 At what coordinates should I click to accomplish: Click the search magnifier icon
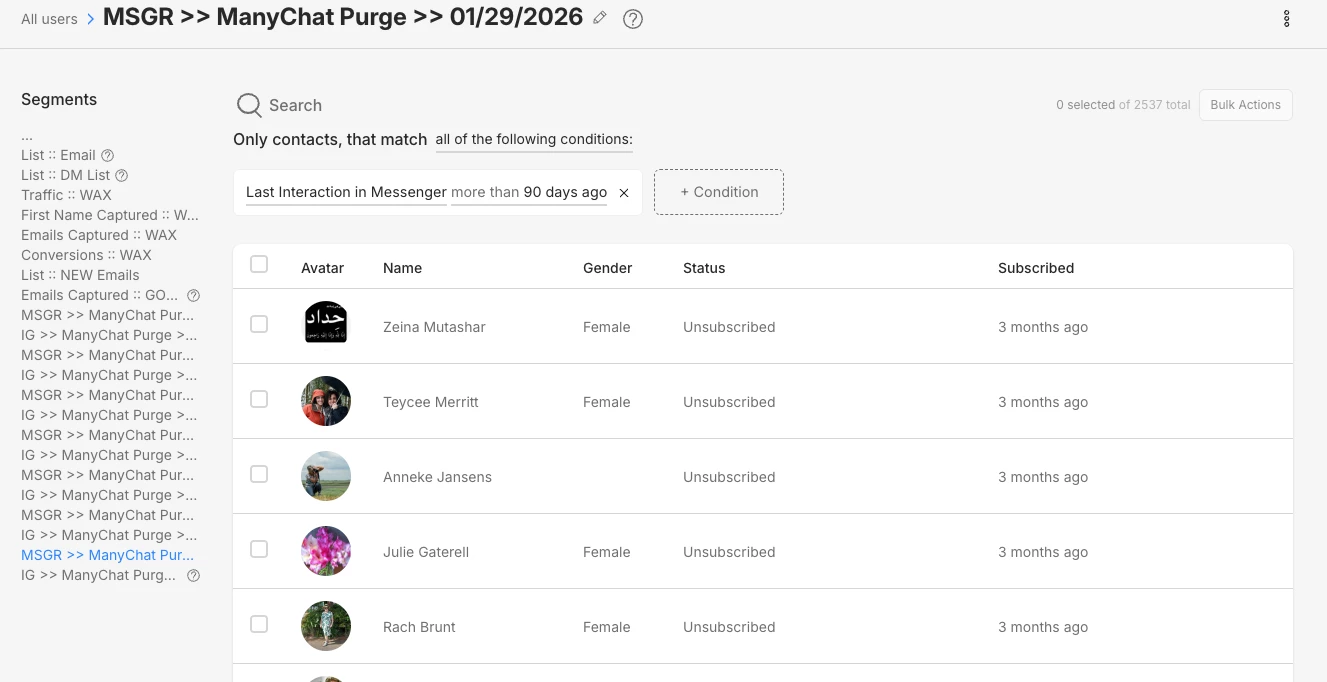[248, 105]
